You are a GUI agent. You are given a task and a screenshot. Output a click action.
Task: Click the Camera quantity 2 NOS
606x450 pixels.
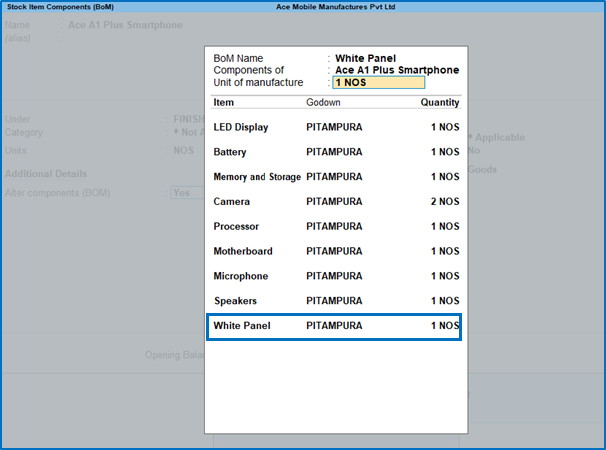click(445, 202)
